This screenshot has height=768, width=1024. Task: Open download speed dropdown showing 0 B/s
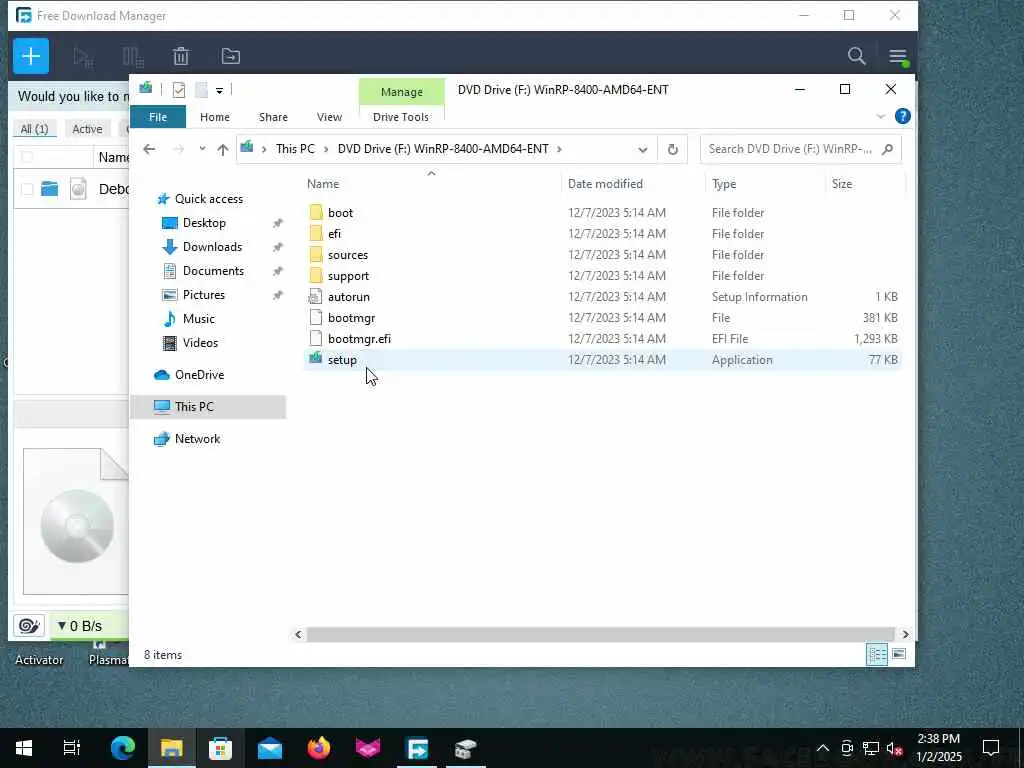(x=80, y=626)
